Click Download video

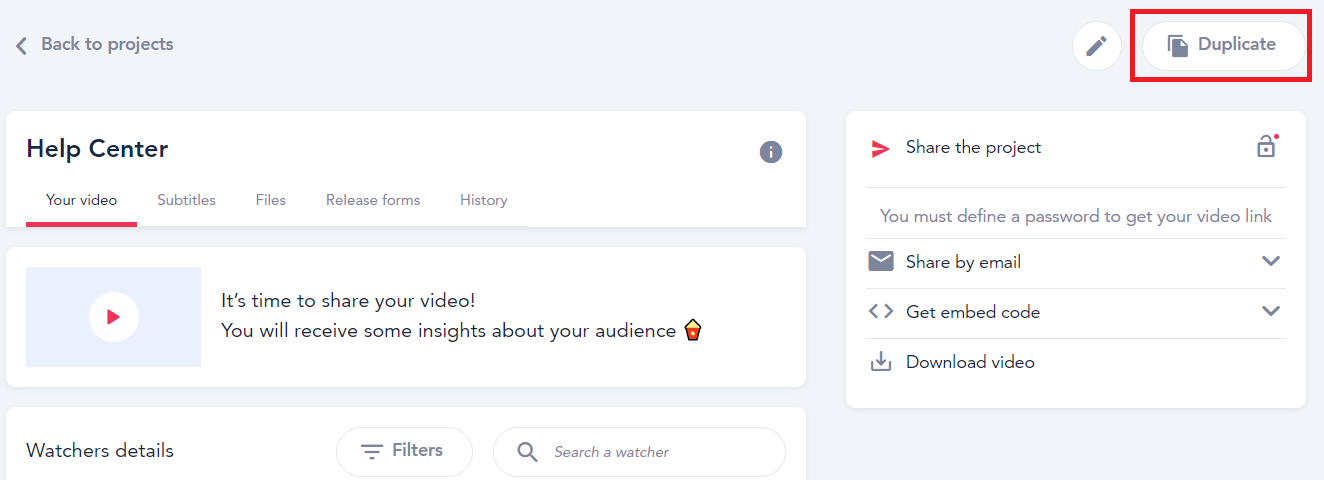pos(970,362)
